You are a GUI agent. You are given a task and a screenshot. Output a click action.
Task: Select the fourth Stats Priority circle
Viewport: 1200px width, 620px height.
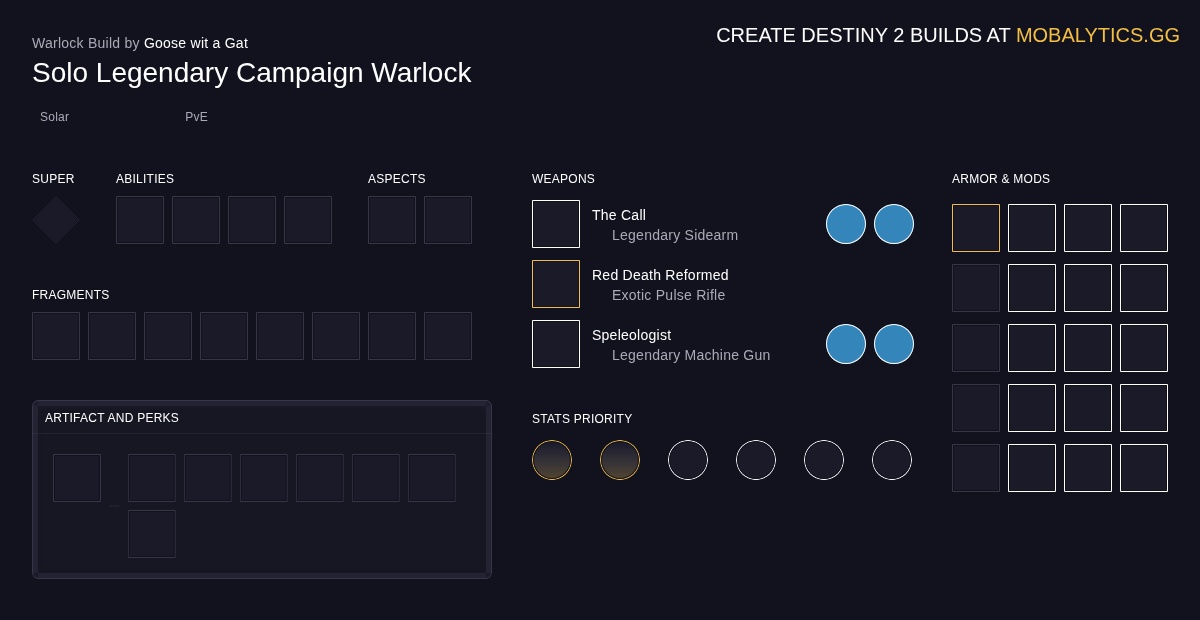(756, 460)
